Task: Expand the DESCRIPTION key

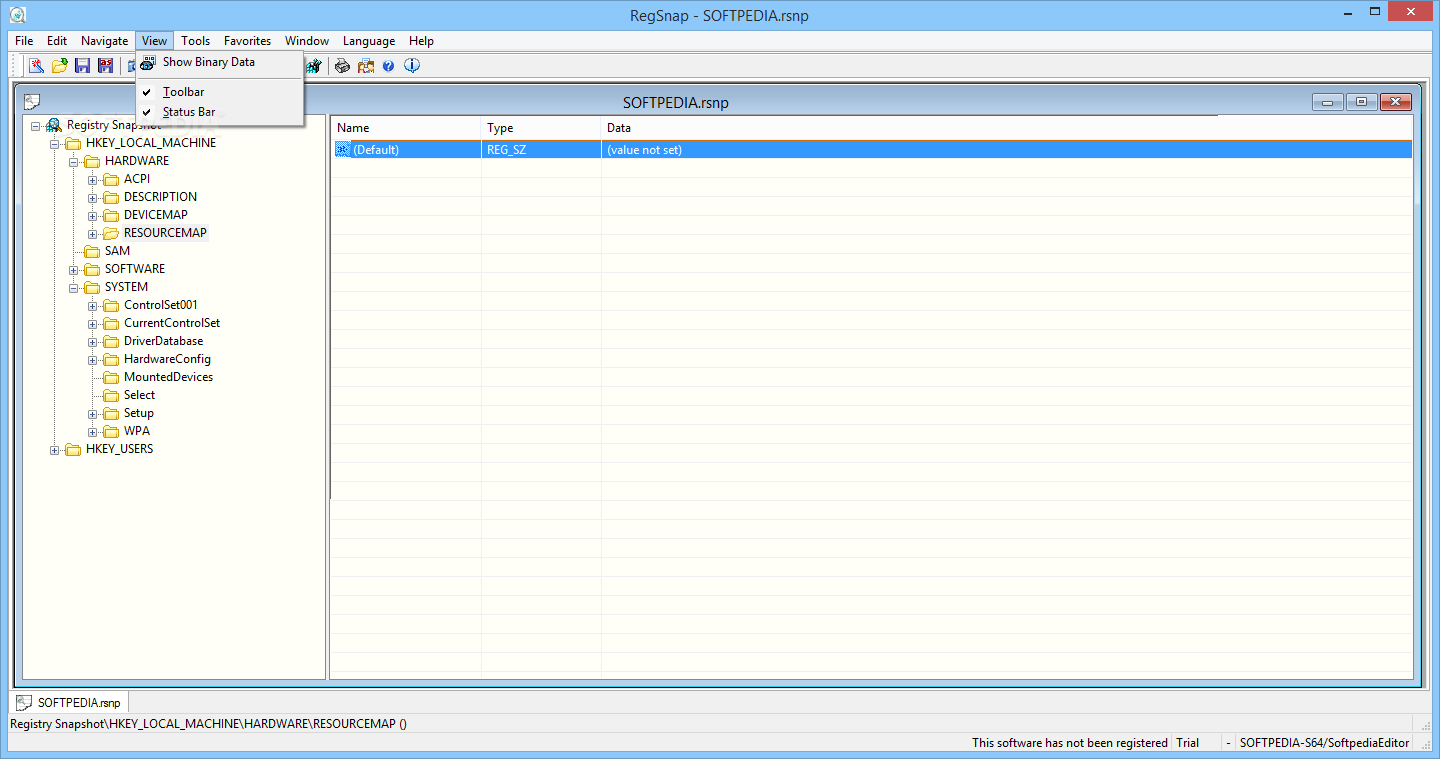Action: tap(93, 198)
